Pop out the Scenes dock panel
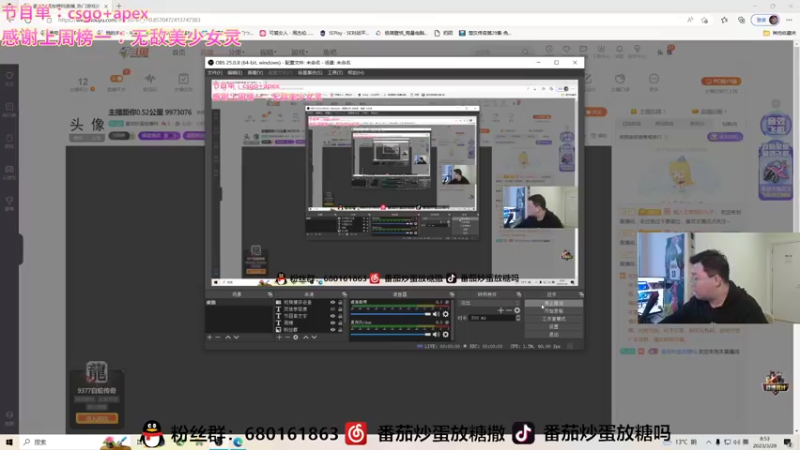Viewport: 800px width, 450px height. pyautogui.click(x=270, y=294)
